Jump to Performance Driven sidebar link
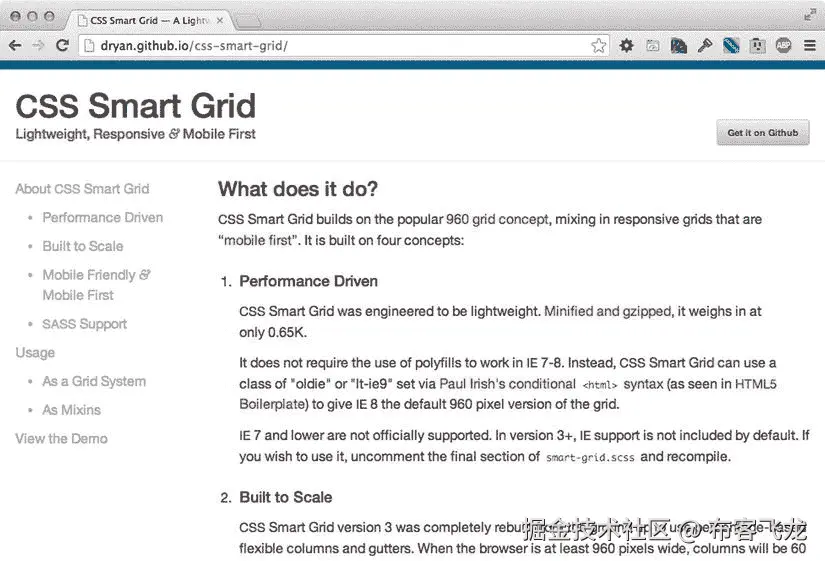 point(103,218)
